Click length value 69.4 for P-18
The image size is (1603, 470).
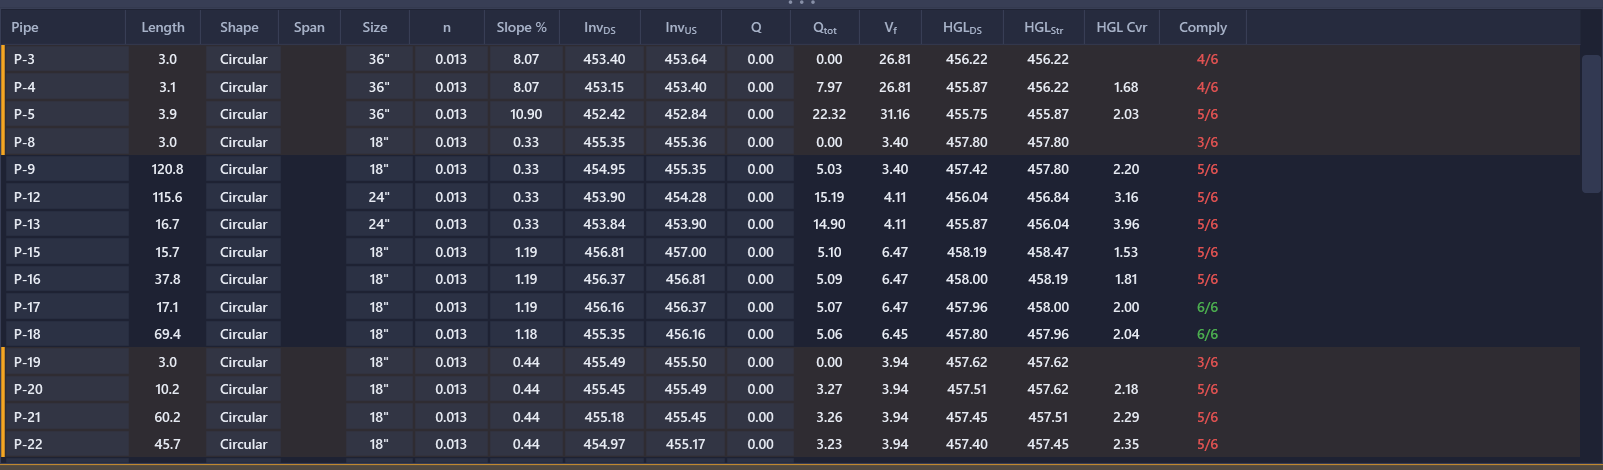coord(167,335)
